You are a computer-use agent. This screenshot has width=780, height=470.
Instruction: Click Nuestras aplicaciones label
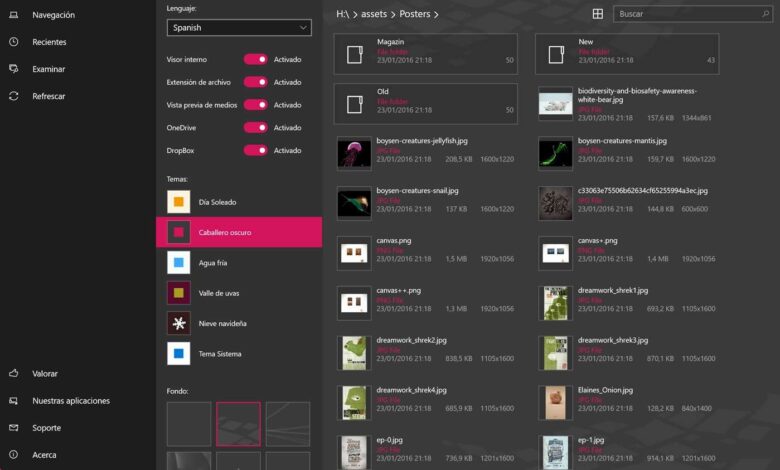[71, 401]
